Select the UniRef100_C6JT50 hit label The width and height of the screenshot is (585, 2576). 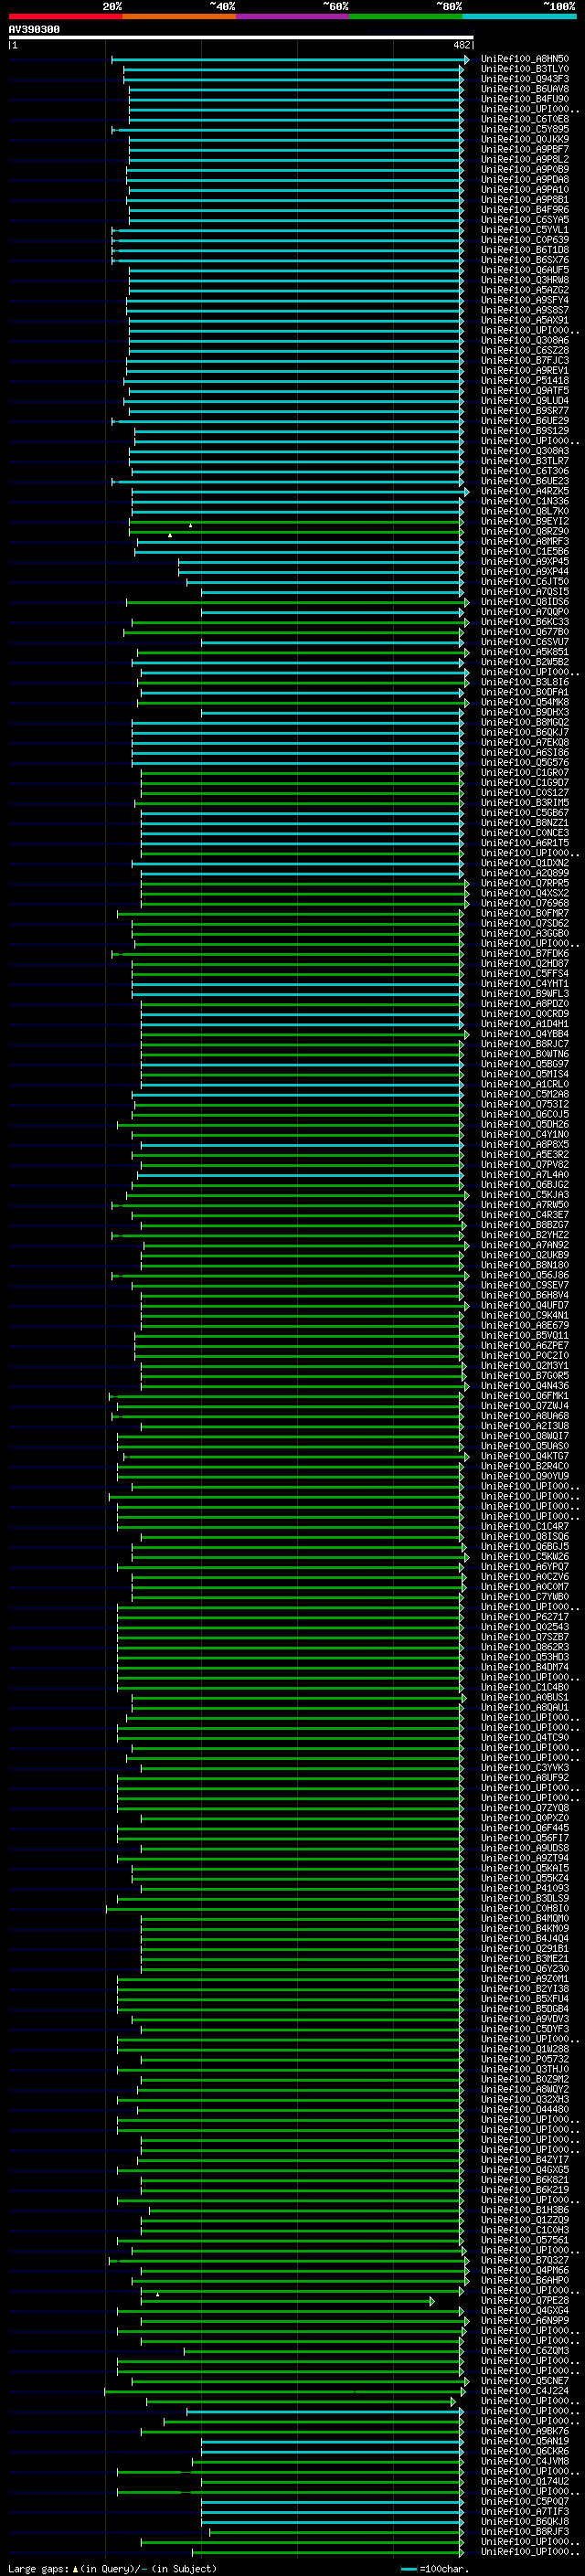click(x=525, y=582)
